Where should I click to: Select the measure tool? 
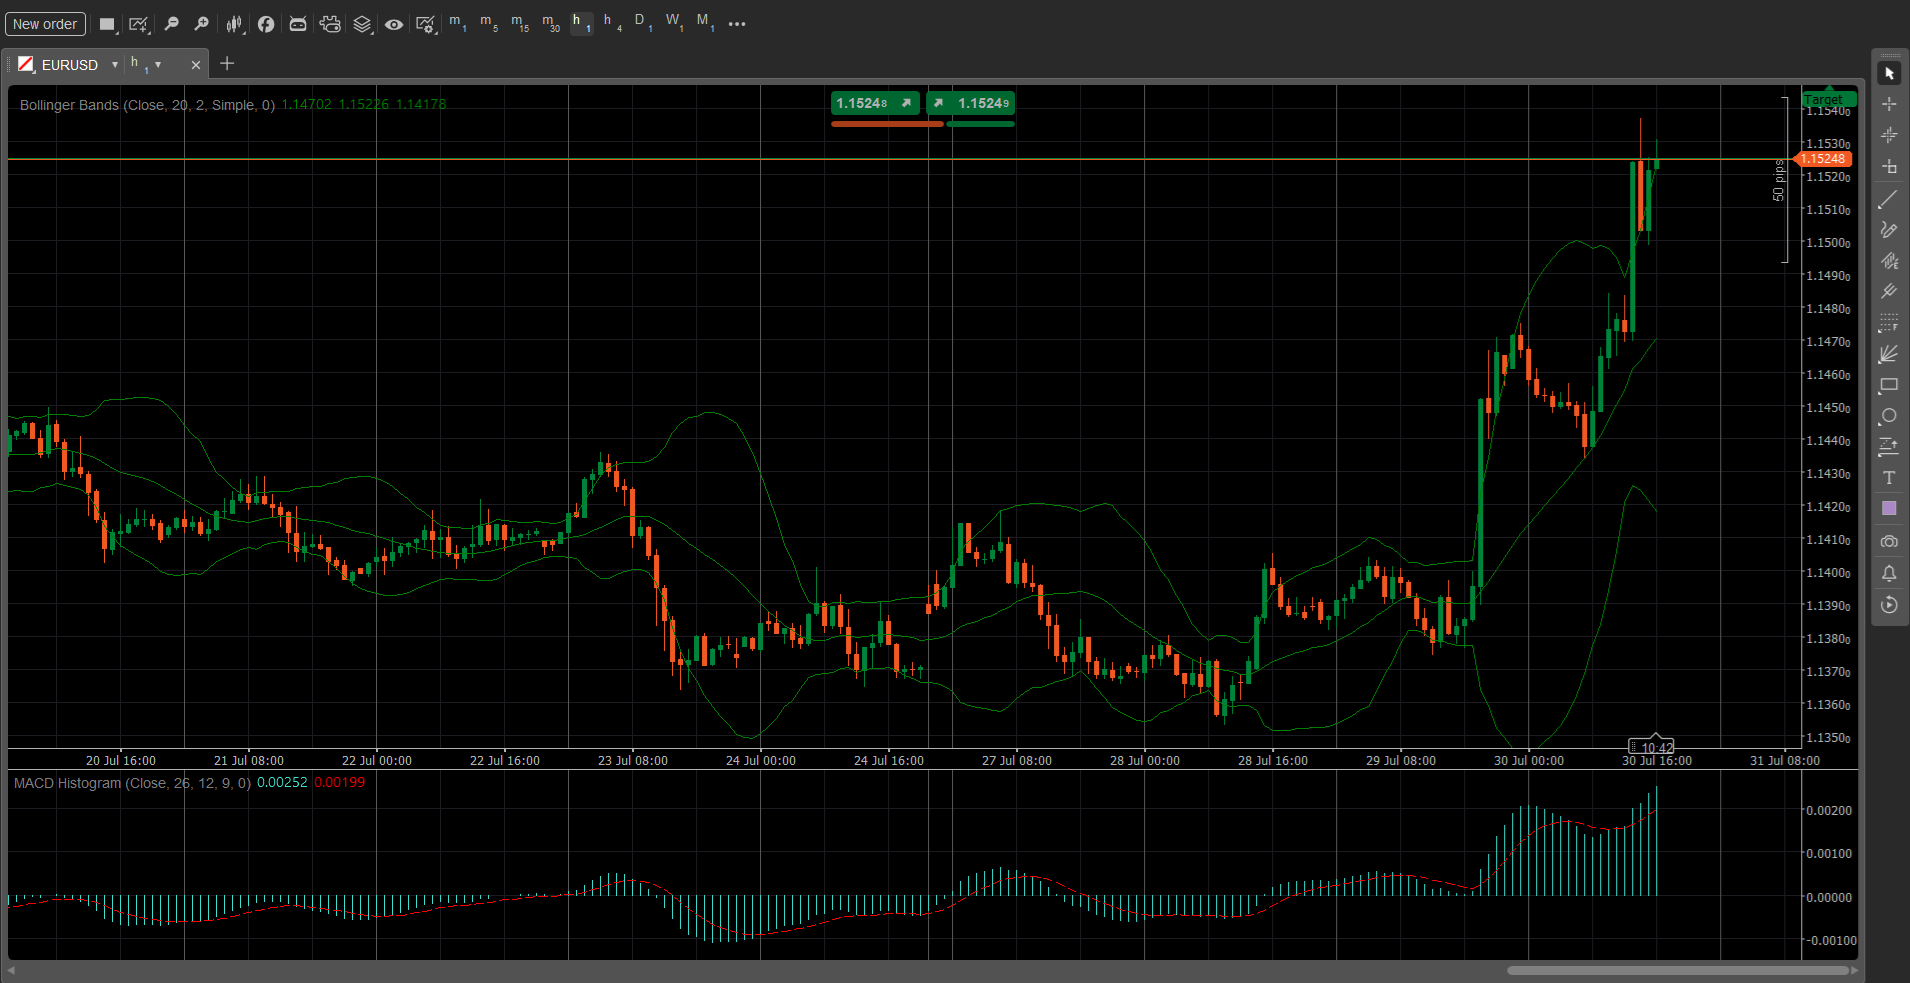point(1889,167)
